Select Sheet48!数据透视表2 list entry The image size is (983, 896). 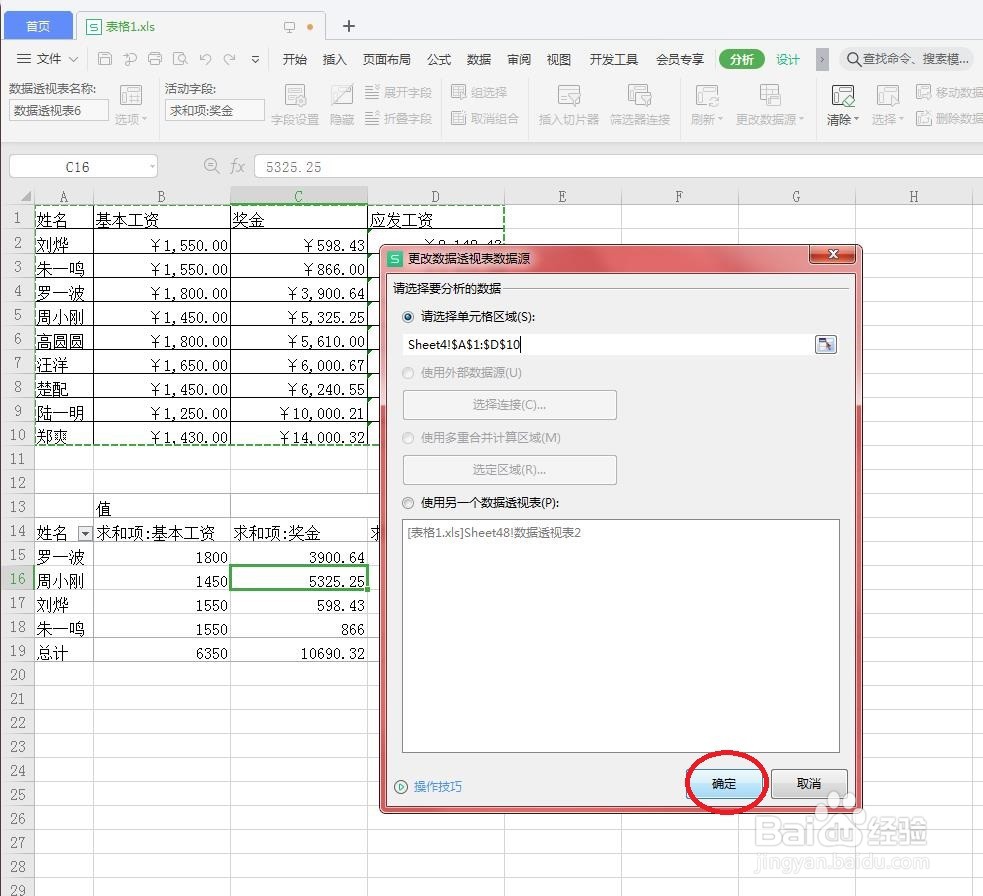[494, 532]
